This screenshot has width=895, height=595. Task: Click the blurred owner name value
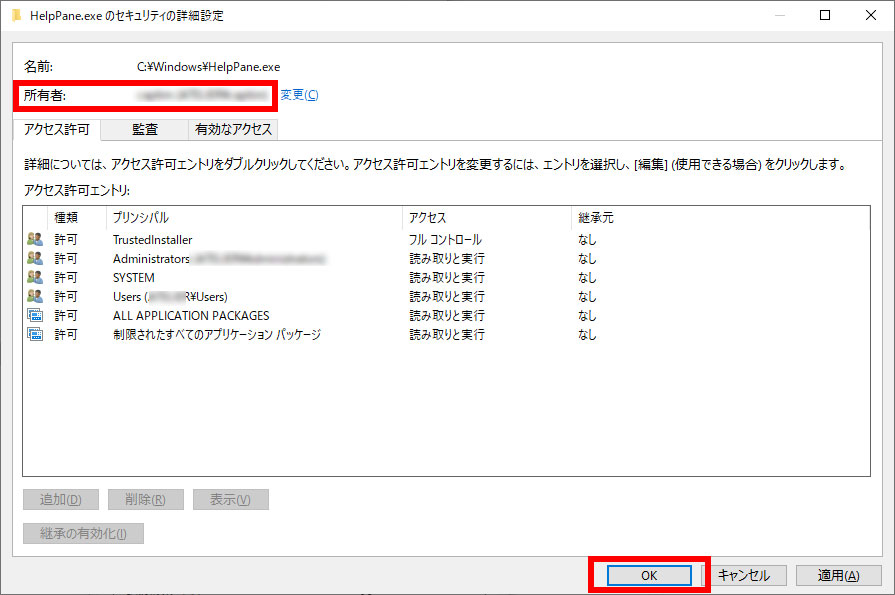(x=202, y=95)
